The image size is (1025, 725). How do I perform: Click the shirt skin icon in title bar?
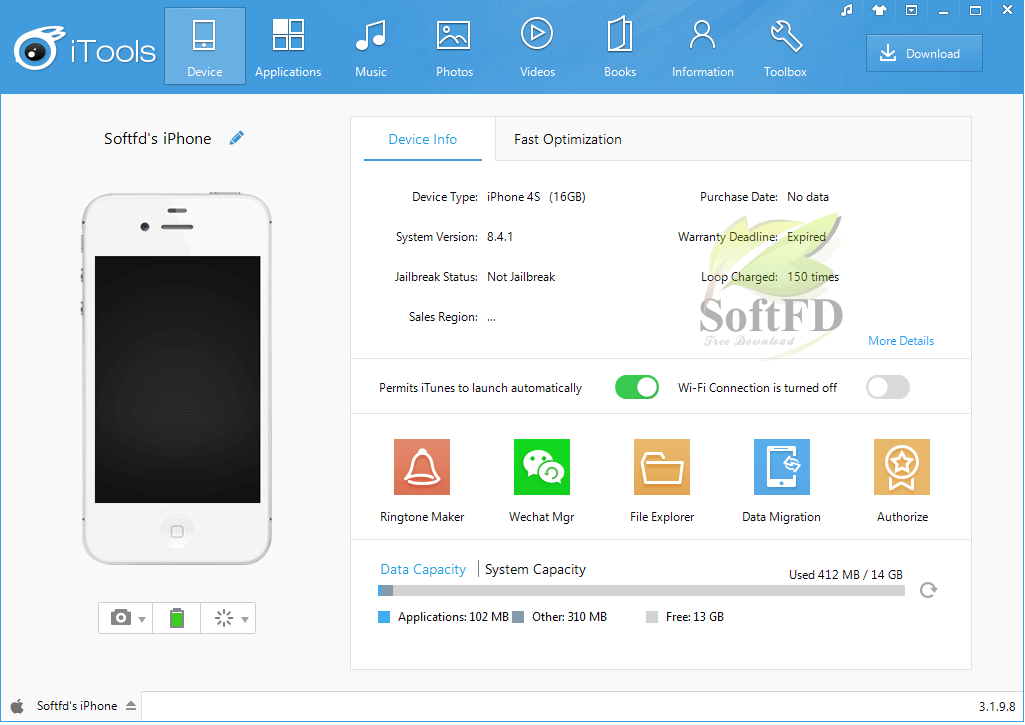[x=879, y=10]
